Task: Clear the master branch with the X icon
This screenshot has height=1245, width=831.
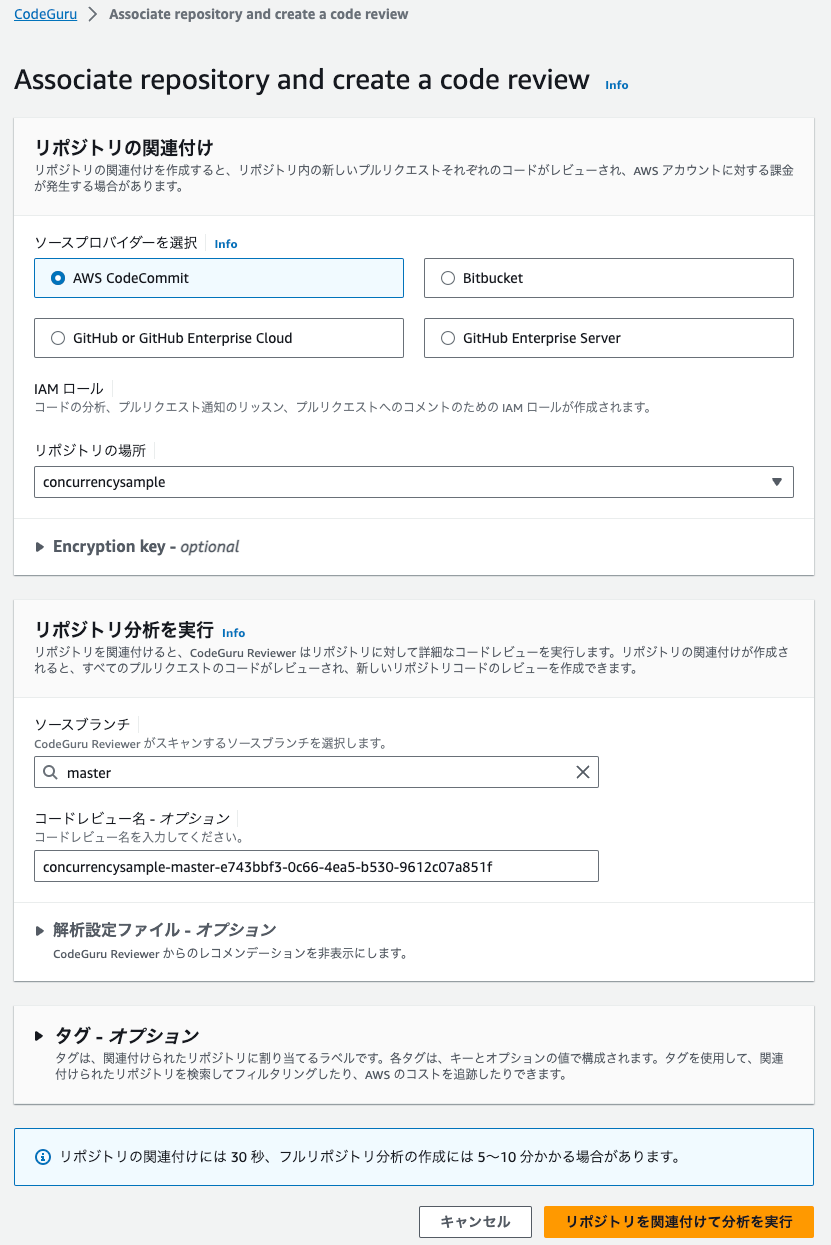Action: point(583,772)
